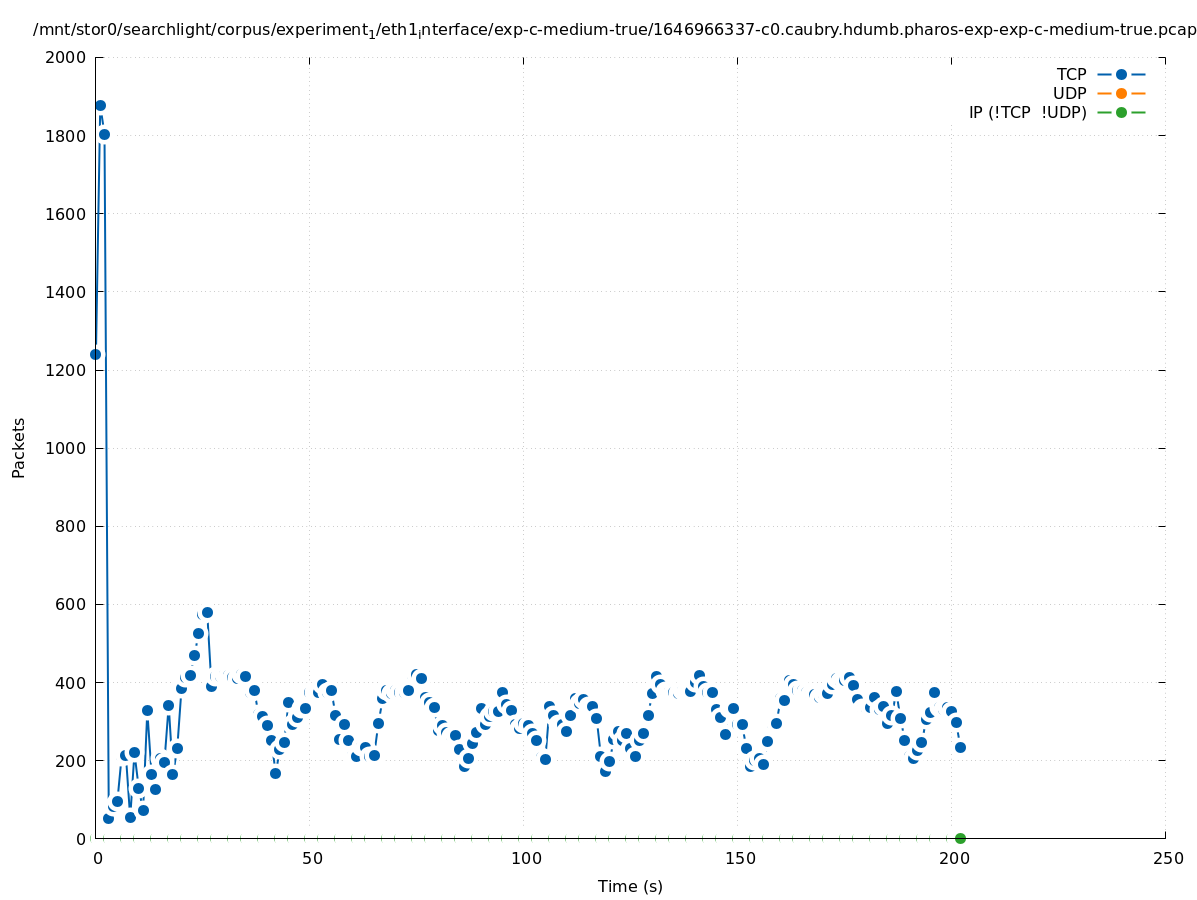Viewport: 1197px width, 900px height.
Task: Click the TCP legend label text
Action: click(x=1071, y=74)
